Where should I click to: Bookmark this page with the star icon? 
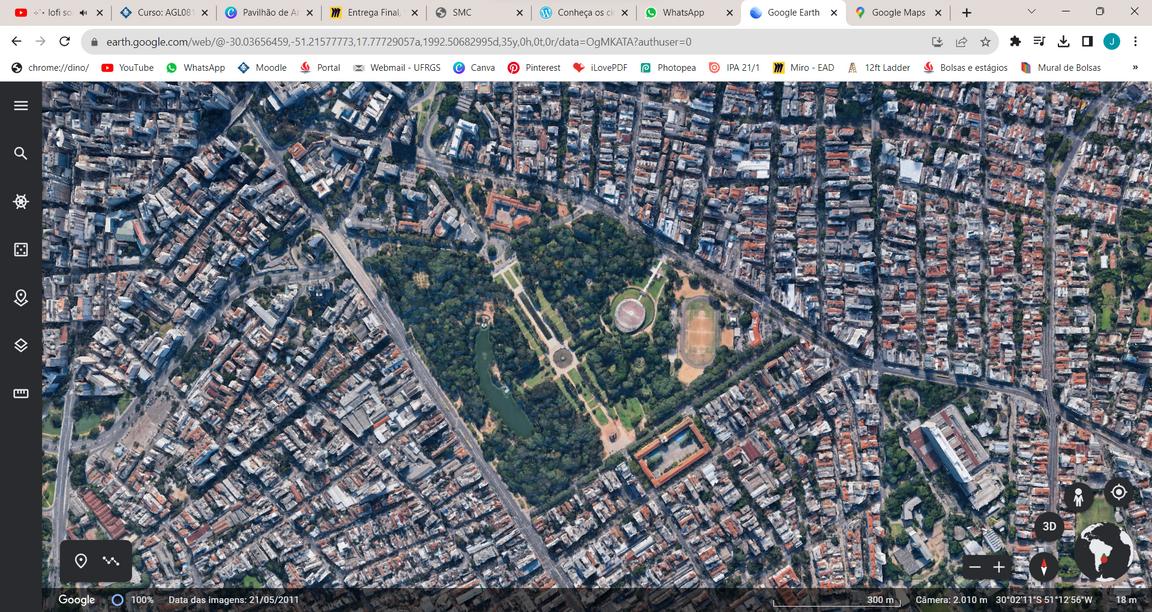[x=985, y=42]
